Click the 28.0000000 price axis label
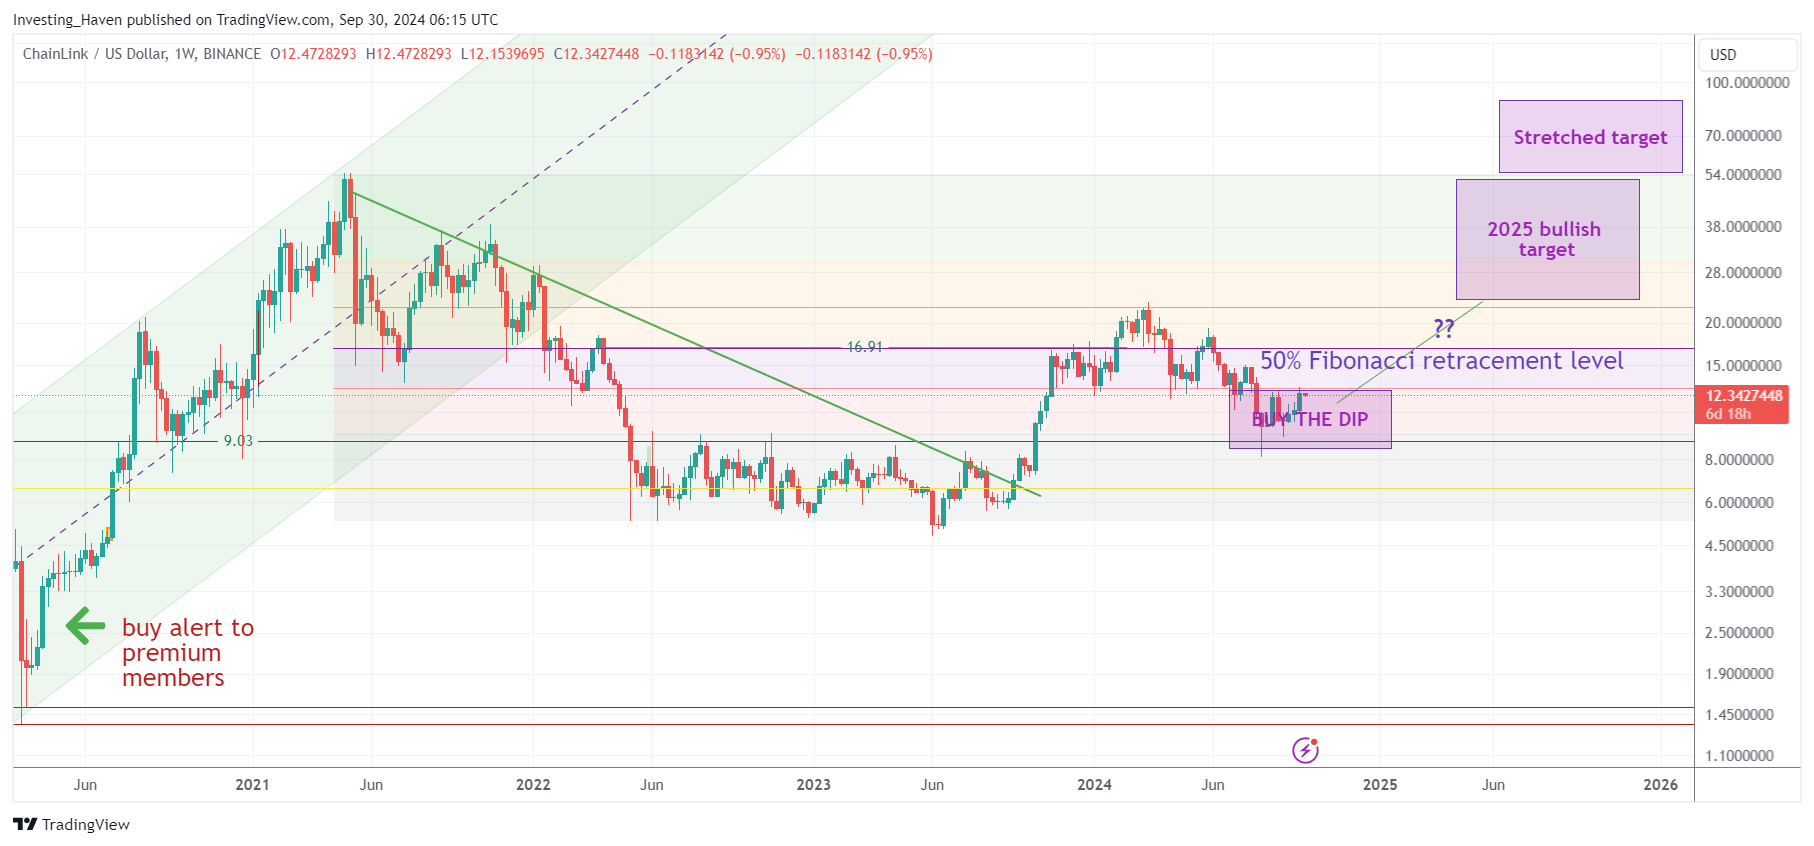Viewport: 1814px width, 846px height. tap(1743, 272)
